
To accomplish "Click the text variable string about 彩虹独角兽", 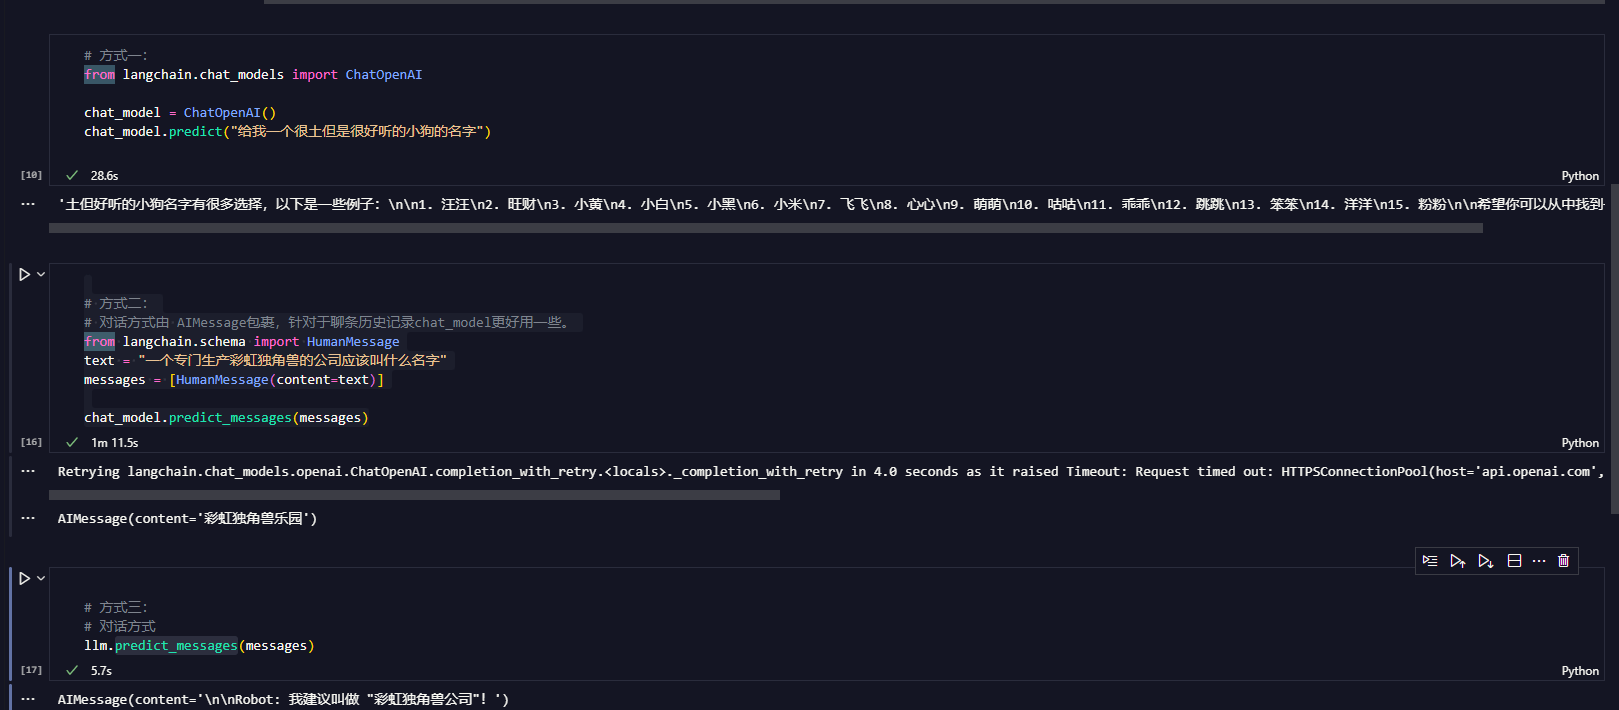I will pyautogui.click(x=293, y=361).
